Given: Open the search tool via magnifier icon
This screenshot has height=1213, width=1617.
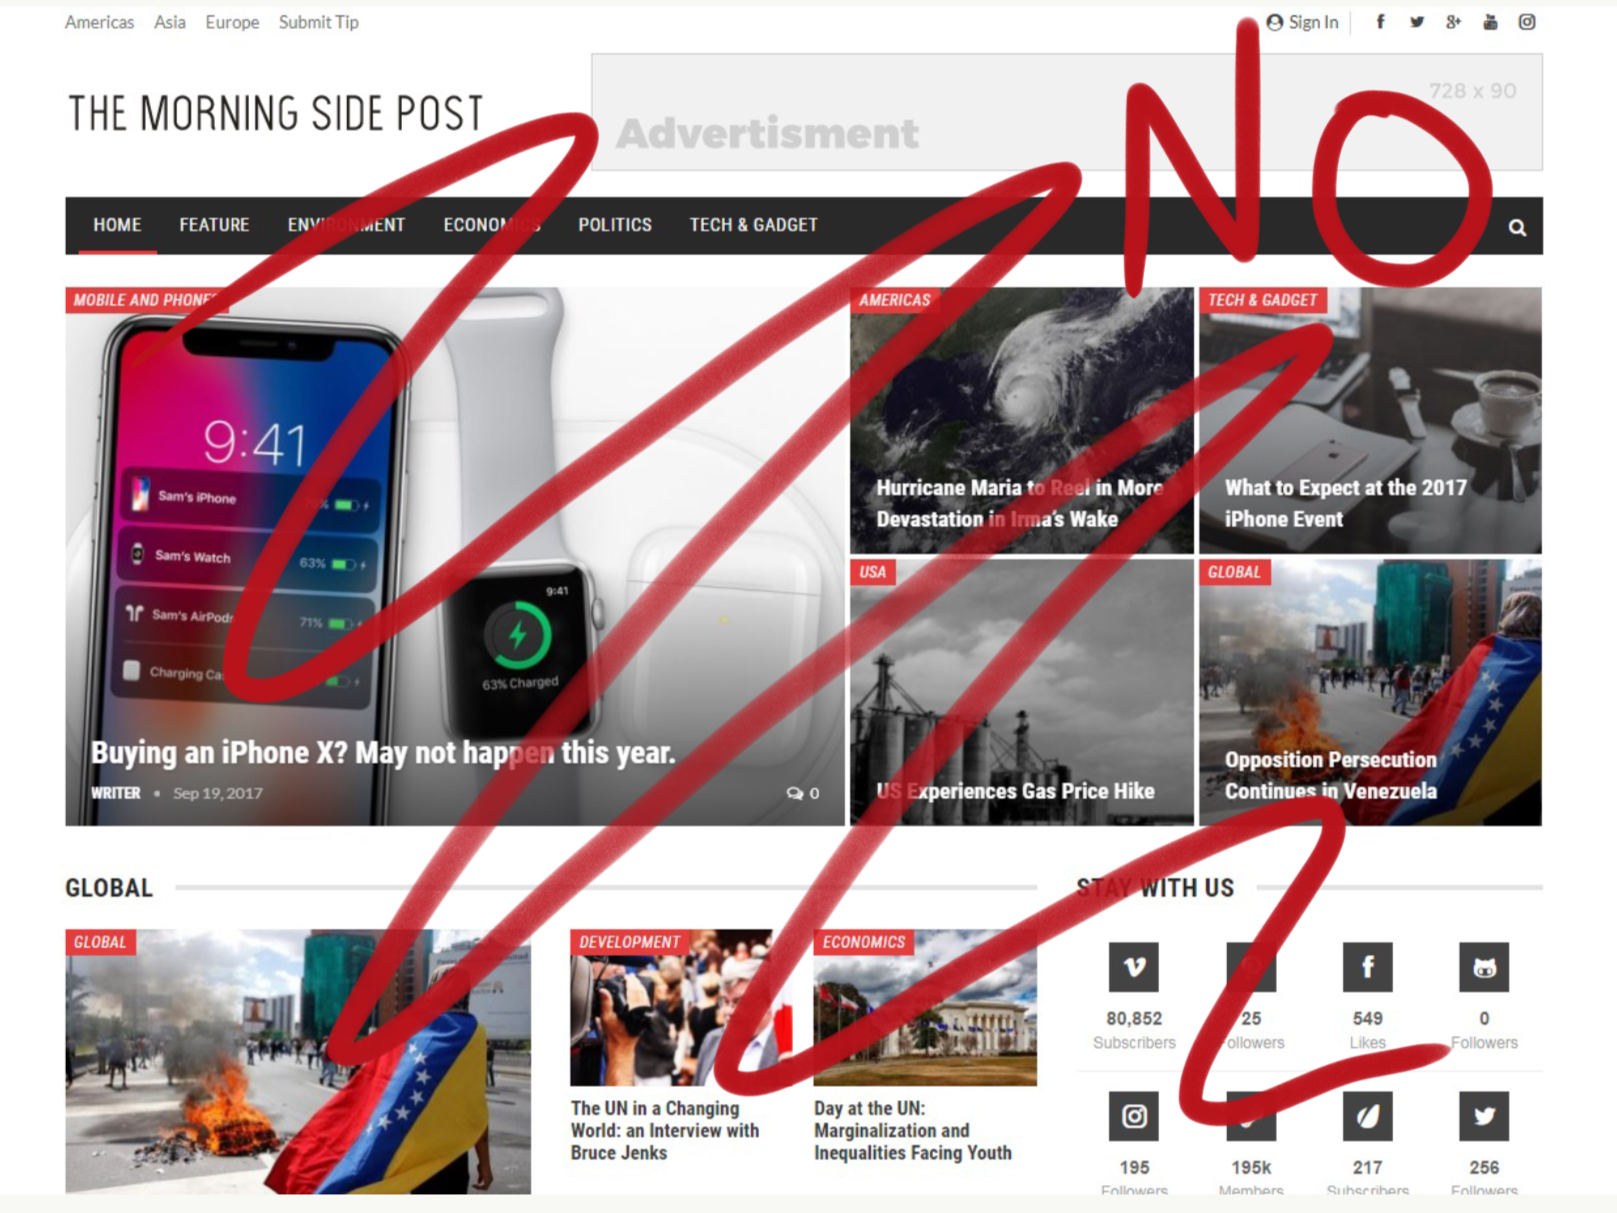Looking at the screenshot, I should point(1517,227).
